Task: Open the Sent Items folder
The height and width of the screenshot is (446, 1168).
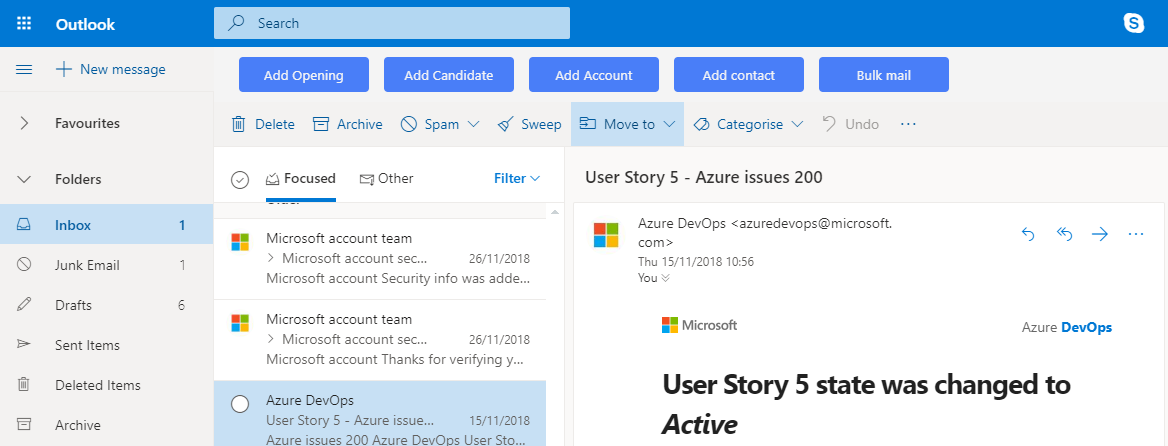Action: [x=107, y=345]
